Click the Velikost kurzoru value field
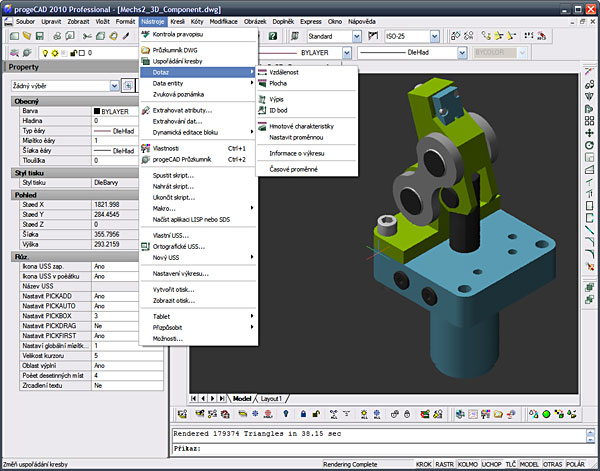 pos(127,356)
